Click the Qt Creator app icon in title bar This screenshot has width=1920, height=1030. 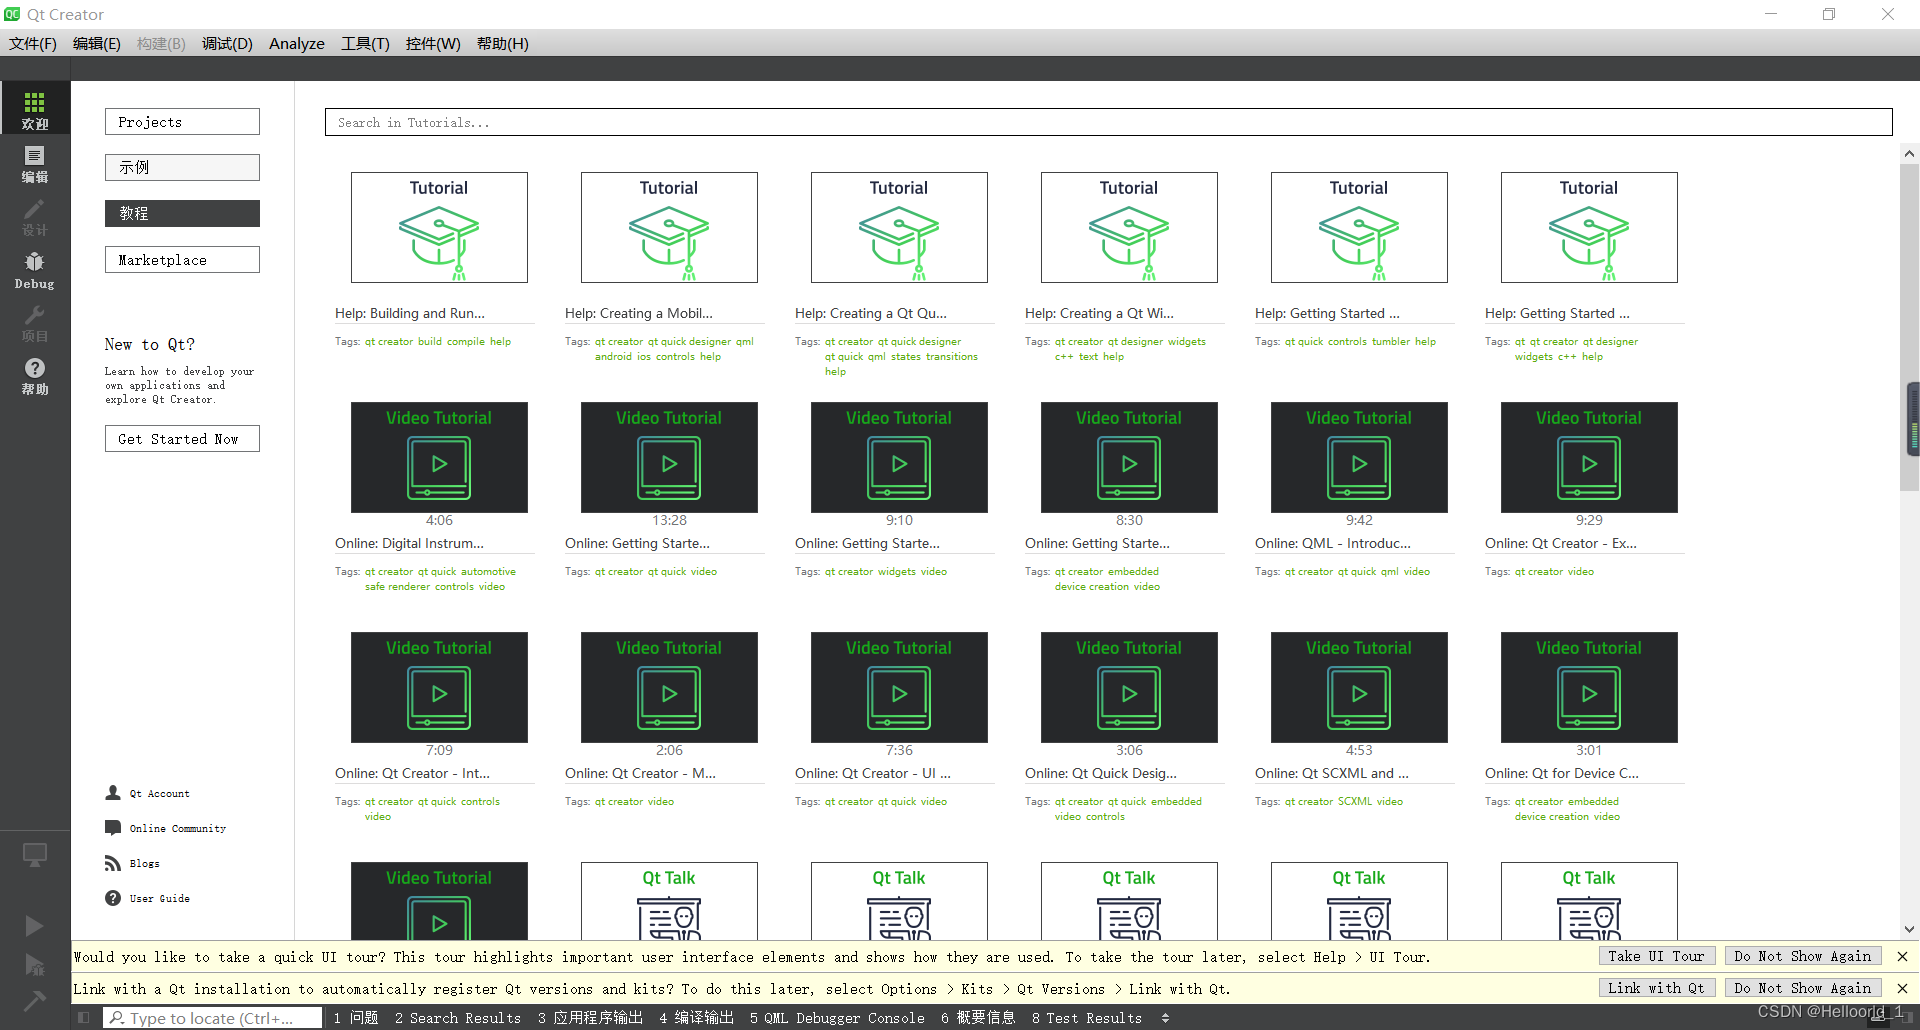point(12,14)
